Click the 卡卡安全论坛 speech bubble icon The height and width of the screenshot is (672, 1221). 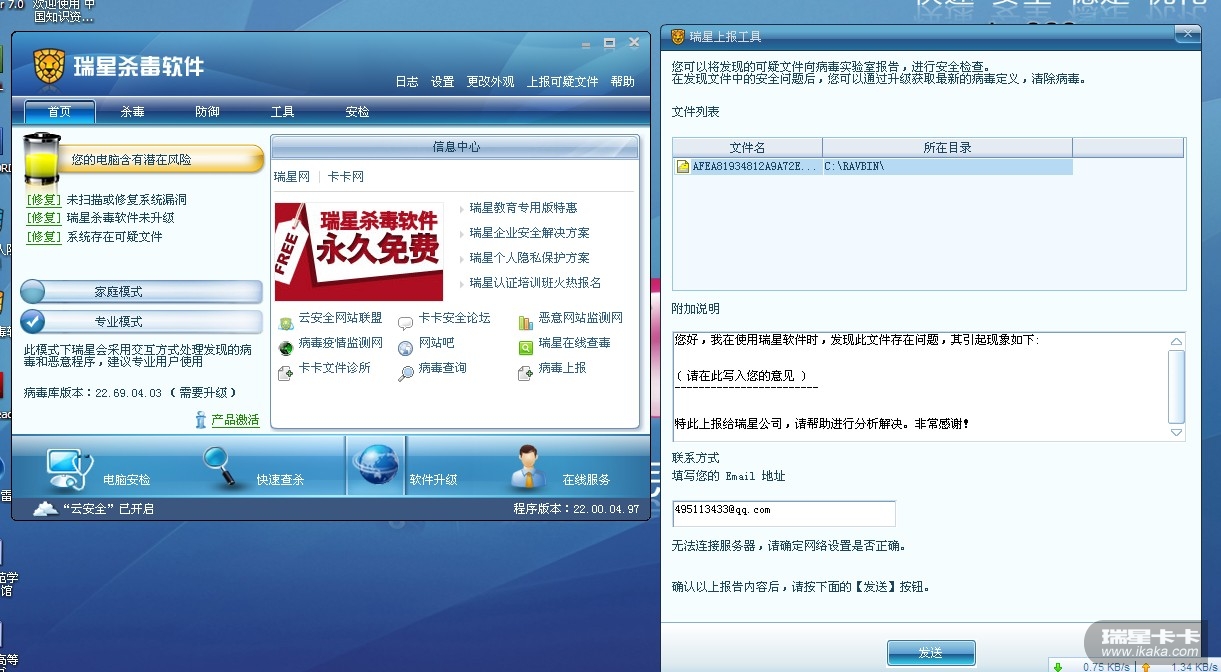(405, 322)
